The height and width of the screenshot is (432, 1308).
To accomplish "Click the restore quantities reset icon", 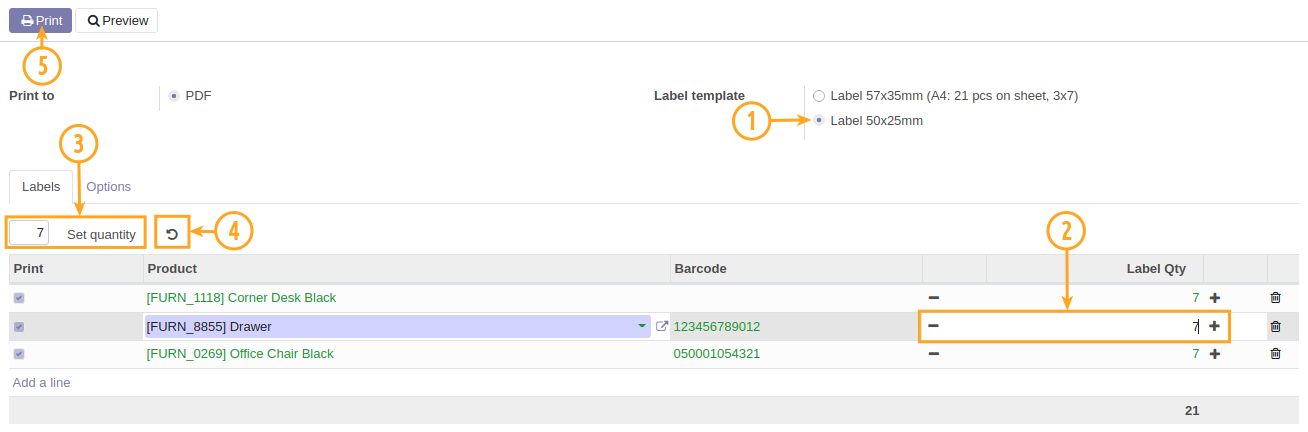I will coord(172,234).
